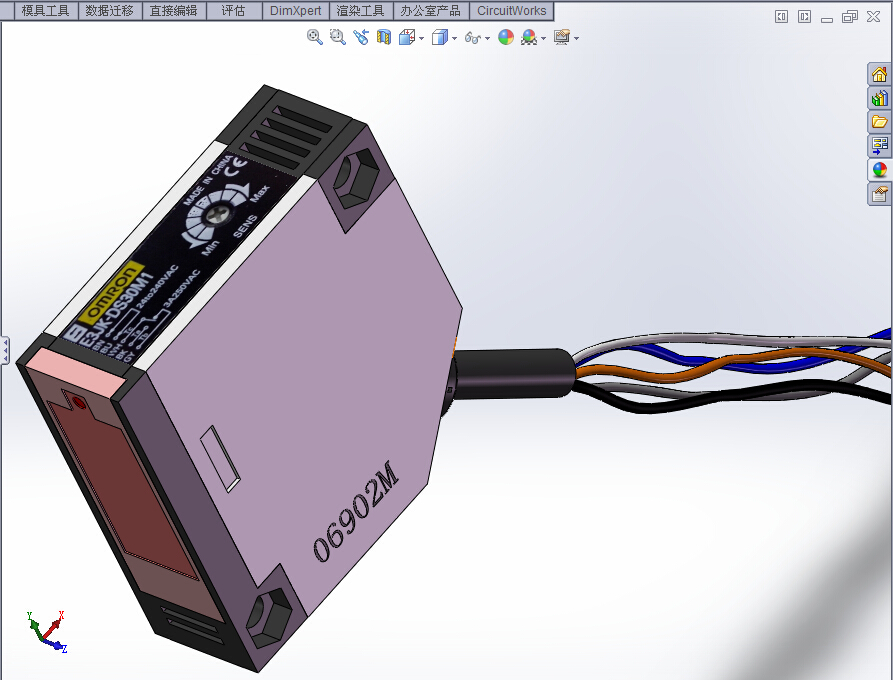Open the View Settings dropdown arrow
893x680 pixels.
pyautogui.click(x=577, y=38)
